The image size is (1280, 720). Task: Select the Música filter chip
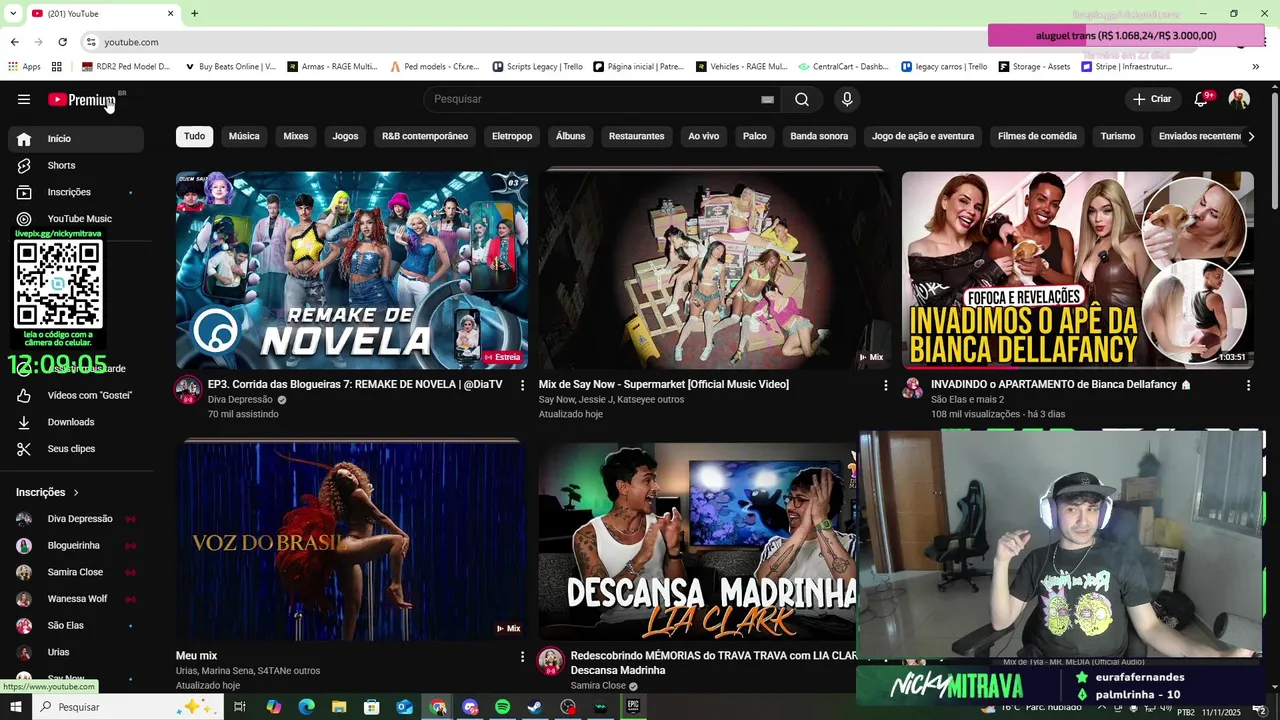pos(244,136)
